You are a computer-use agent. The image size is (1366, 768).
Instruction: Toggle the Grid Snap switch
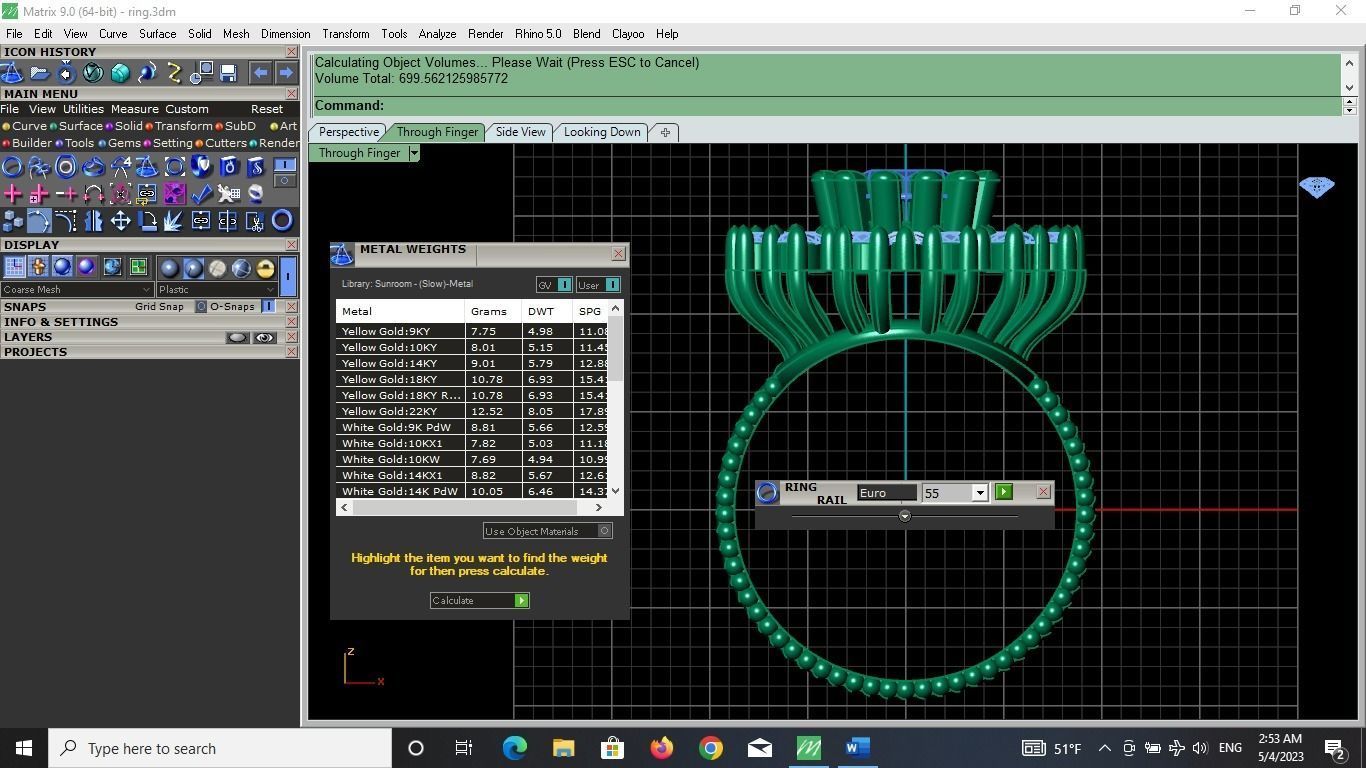coord(200,306)
